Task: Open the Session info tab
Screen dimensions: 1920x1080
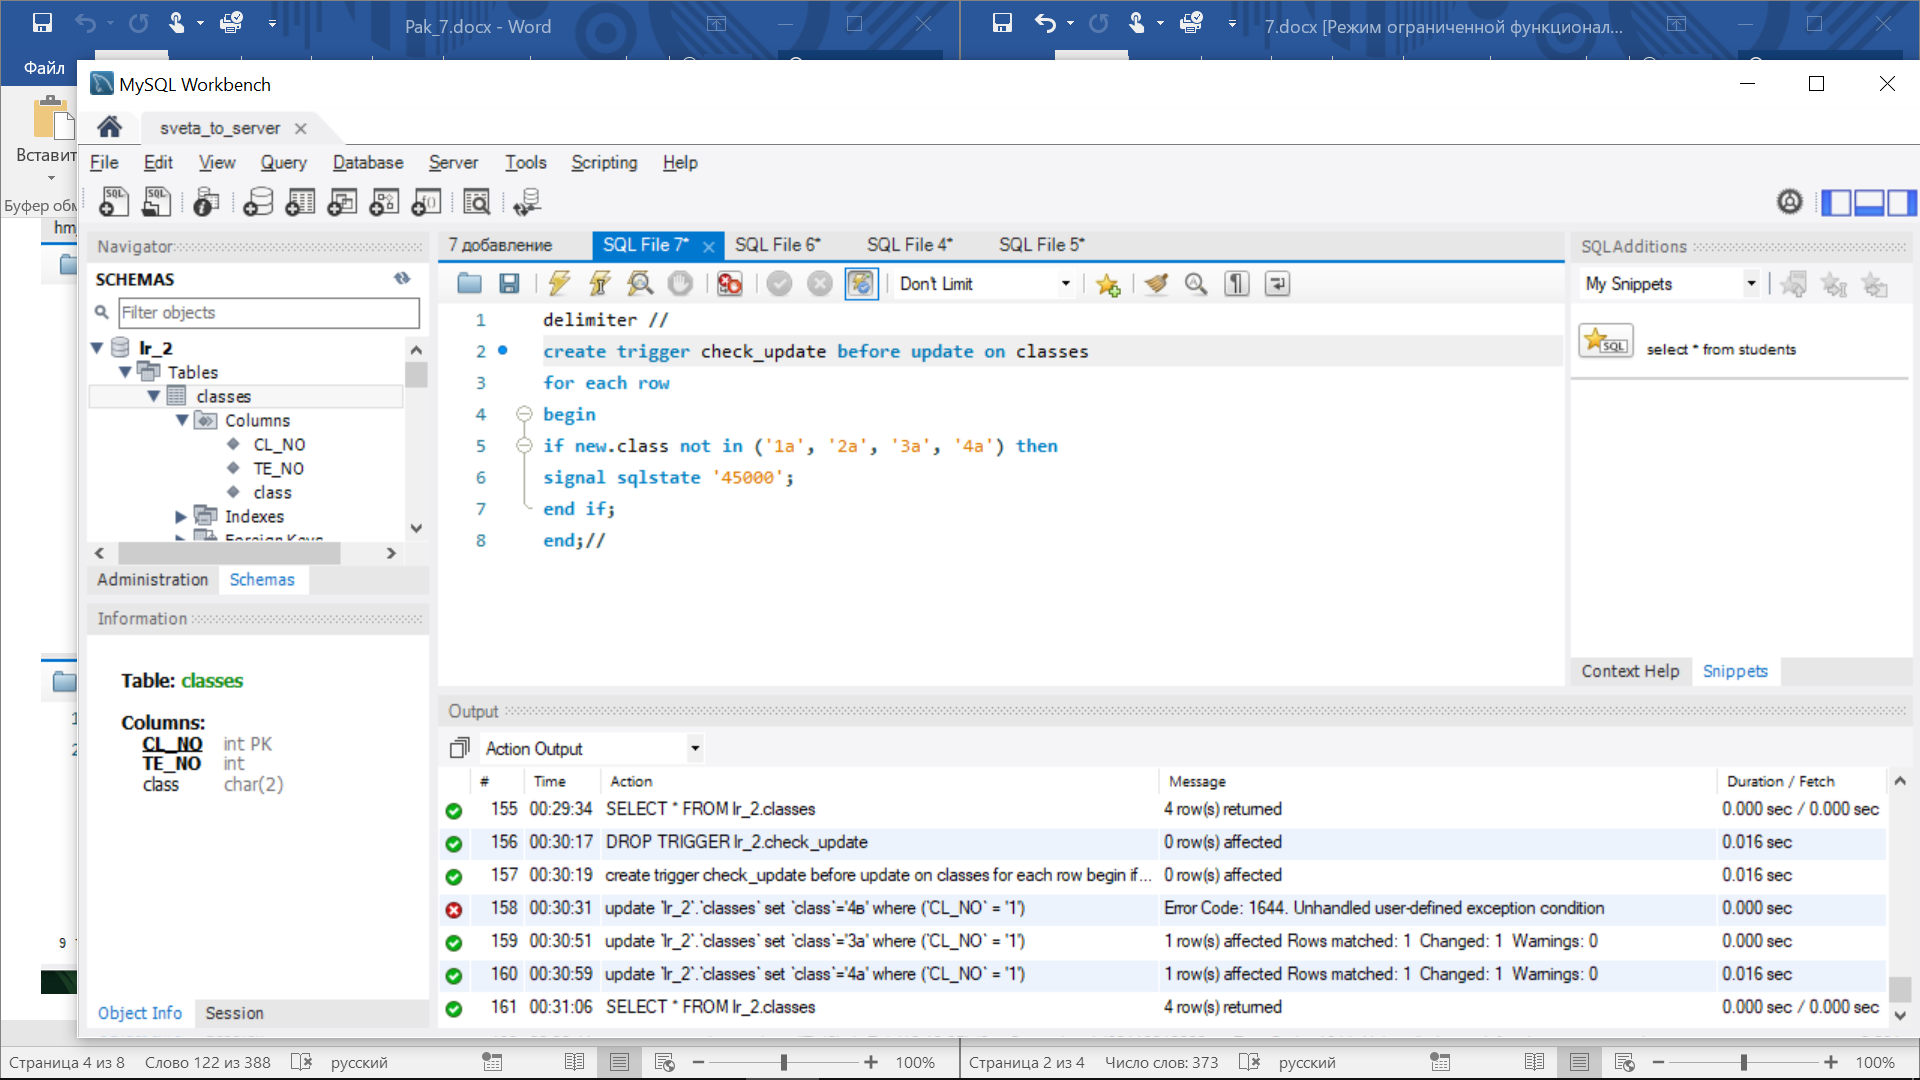Action: [234, 1013]
